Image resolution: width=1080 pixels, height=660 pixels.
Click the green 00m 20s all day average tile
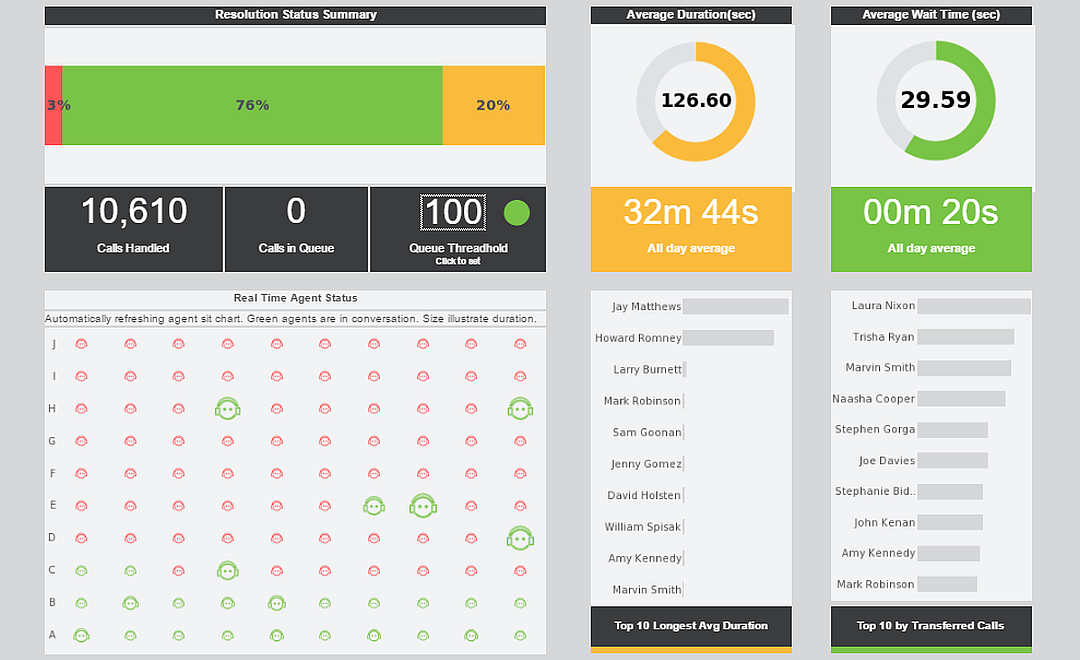tap(931, 229)
